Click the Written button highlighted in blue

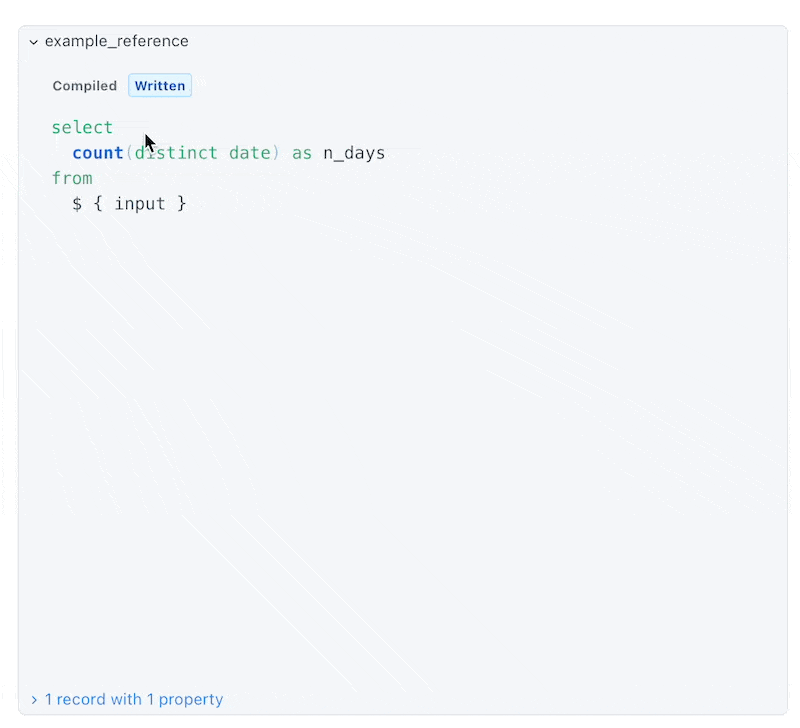160,86
